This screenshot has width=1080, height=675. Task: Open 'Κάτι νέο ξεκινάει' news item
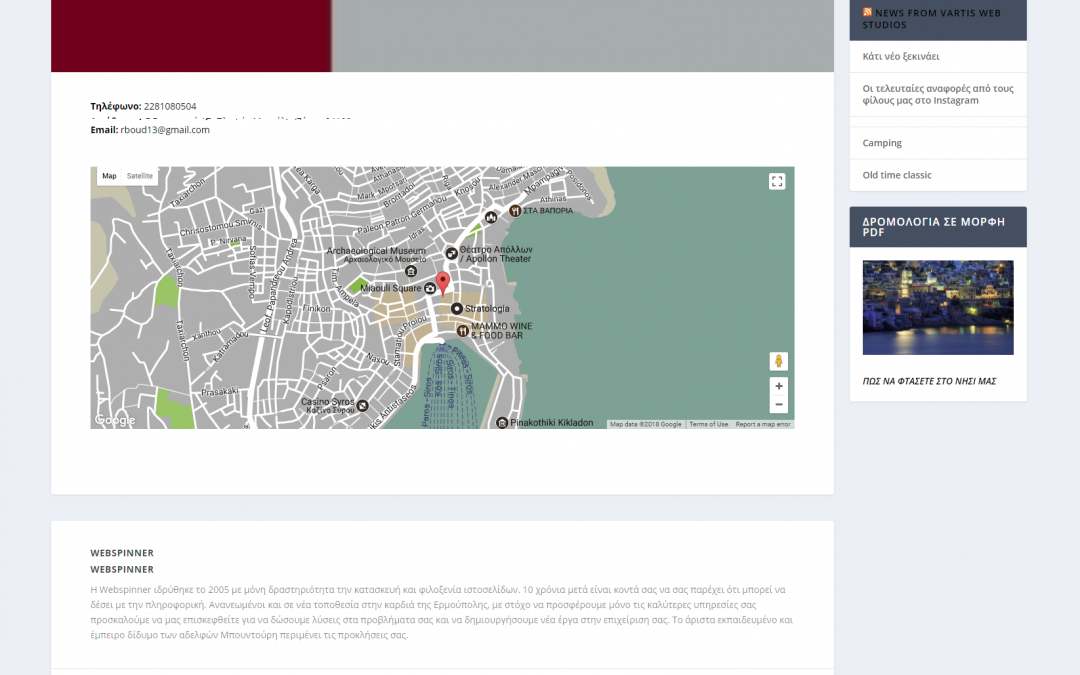coord(901,56)
